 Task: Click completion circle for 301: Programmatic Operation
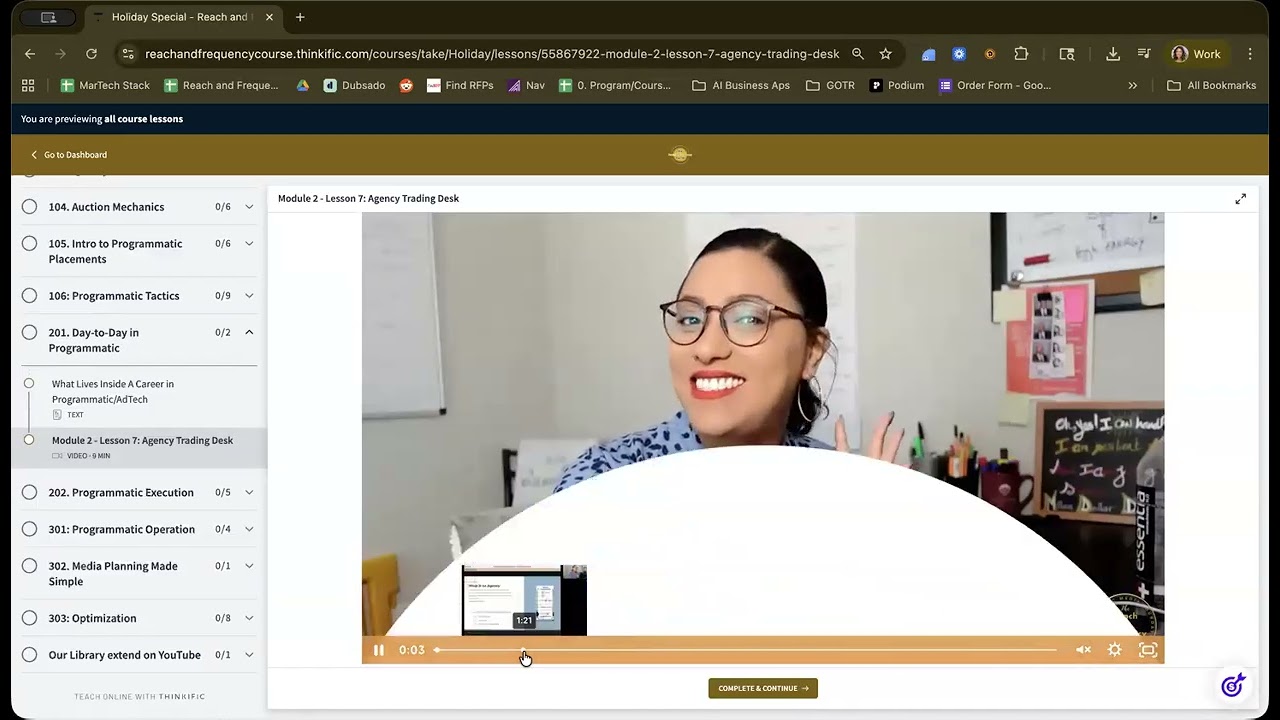click(29, 530)
